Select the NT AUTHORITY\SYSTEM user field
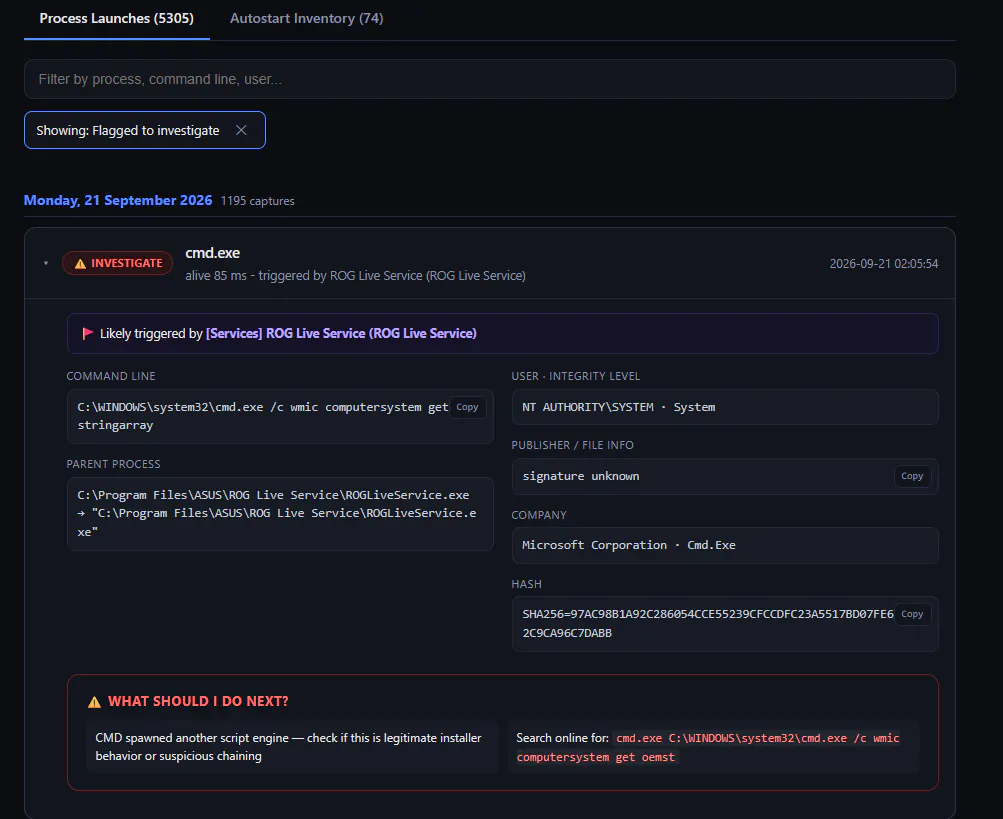The image size is (1003, 819). click(x=725, y=407)
